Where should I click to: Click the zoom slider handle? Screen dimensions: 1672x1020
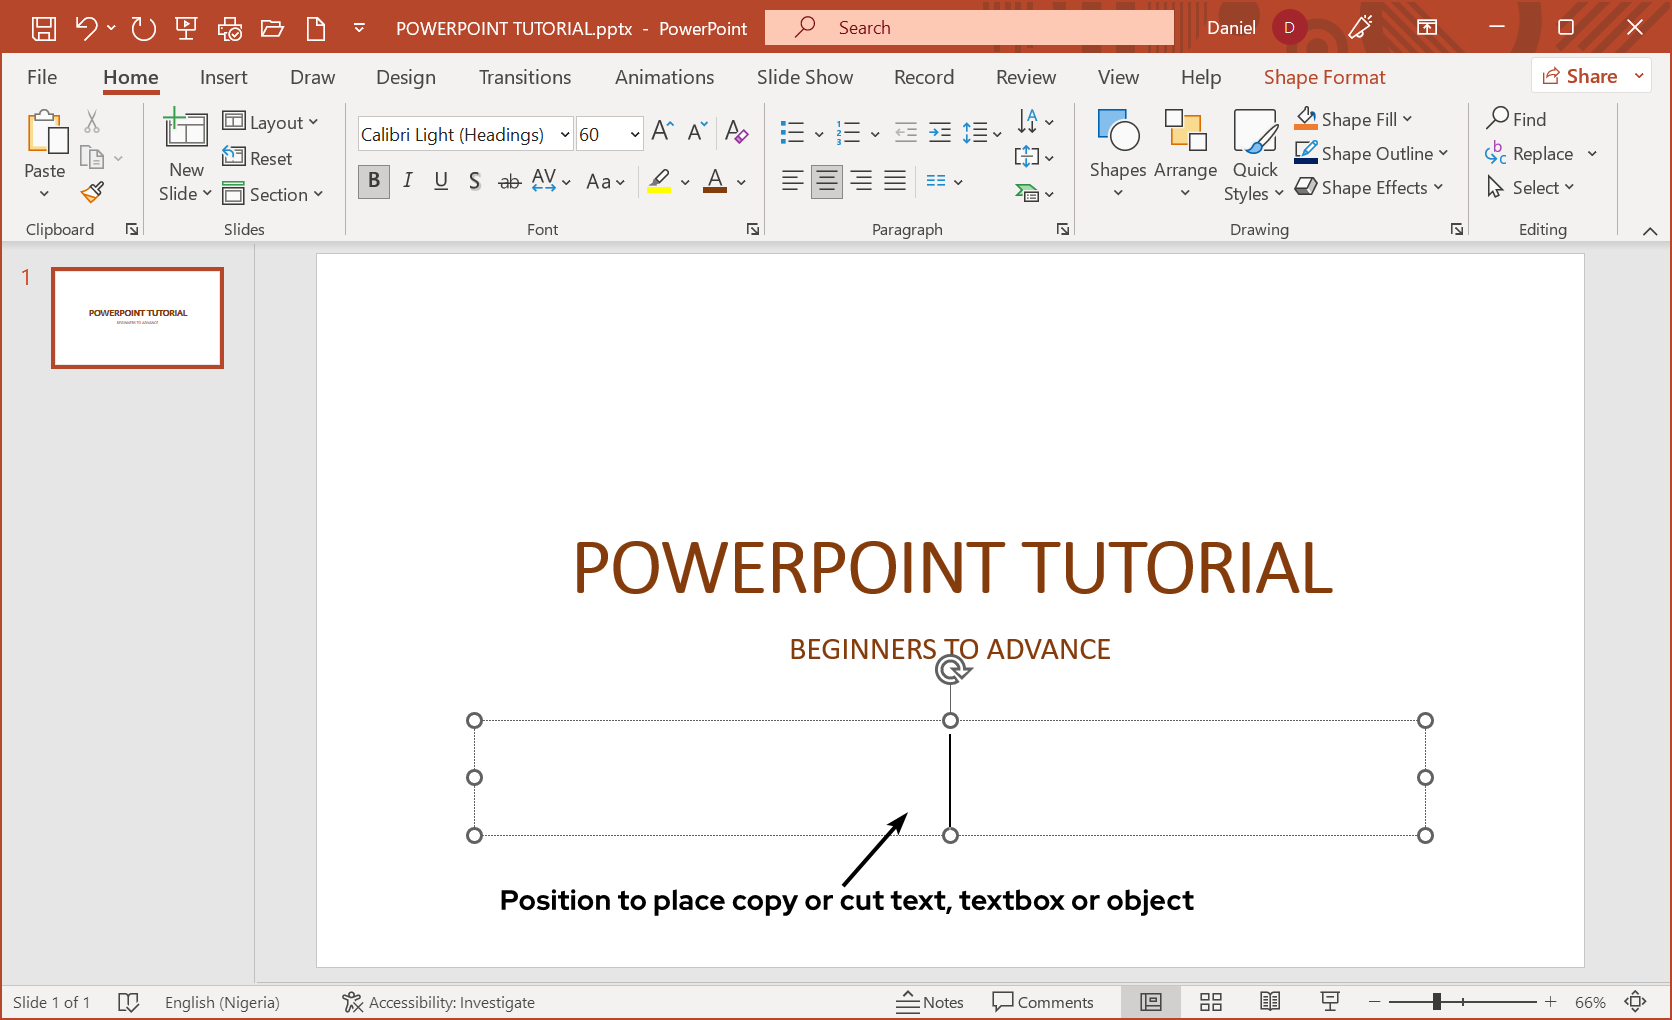click(1437, 1002)
